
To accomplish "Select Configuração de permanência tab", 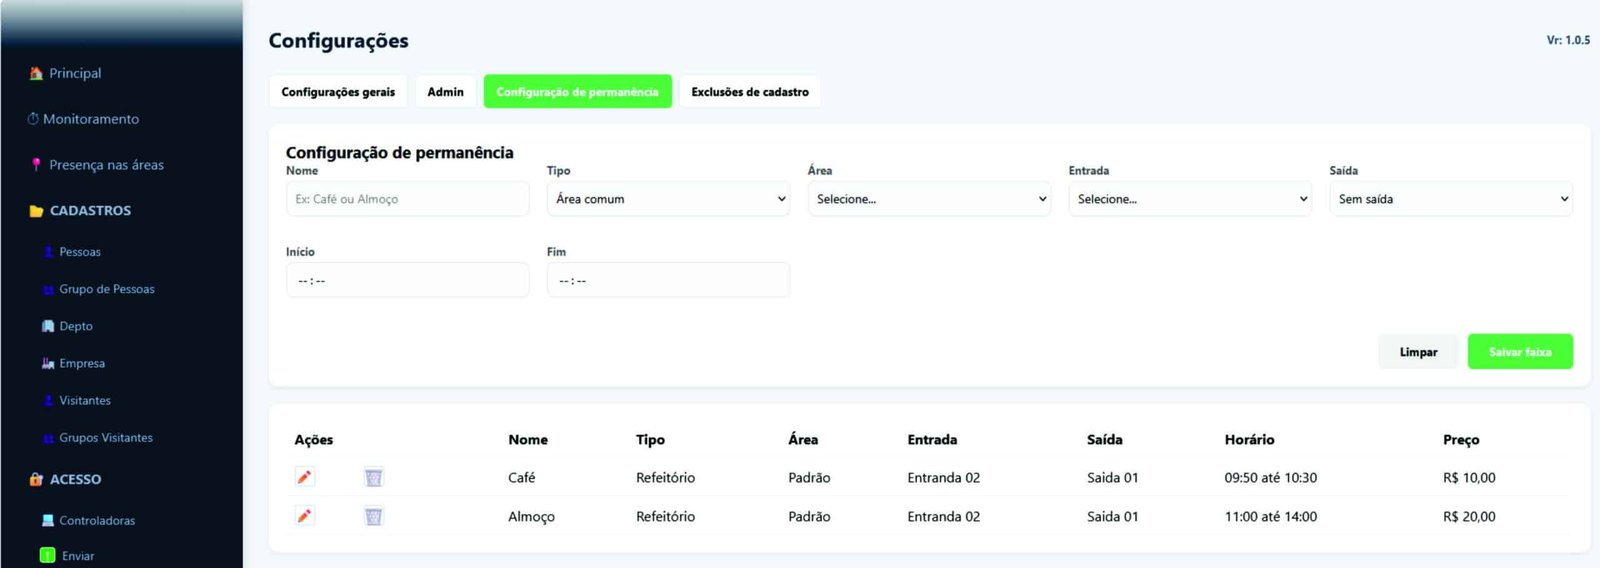I will pyautogui.click(x=577, y=91).
